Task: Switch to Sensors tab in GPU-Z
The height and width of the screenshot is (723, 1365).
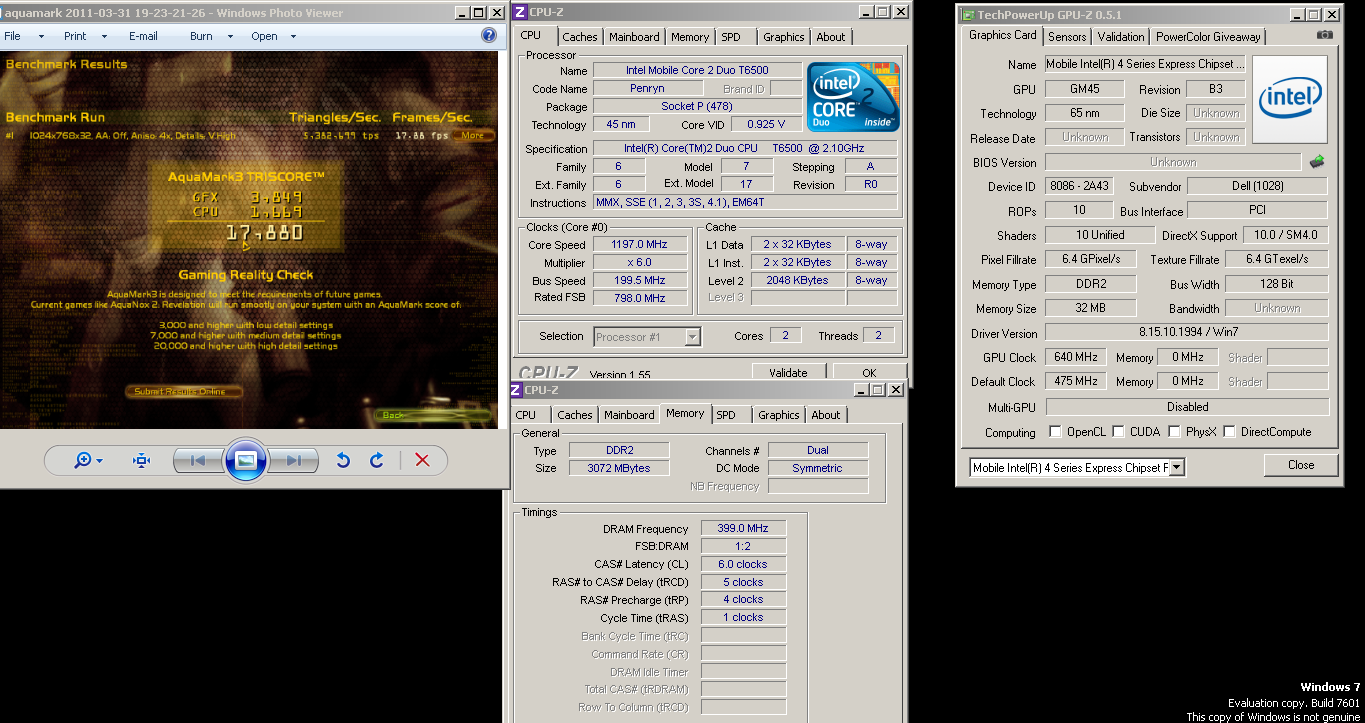Action: click(x=1067, y=37)
